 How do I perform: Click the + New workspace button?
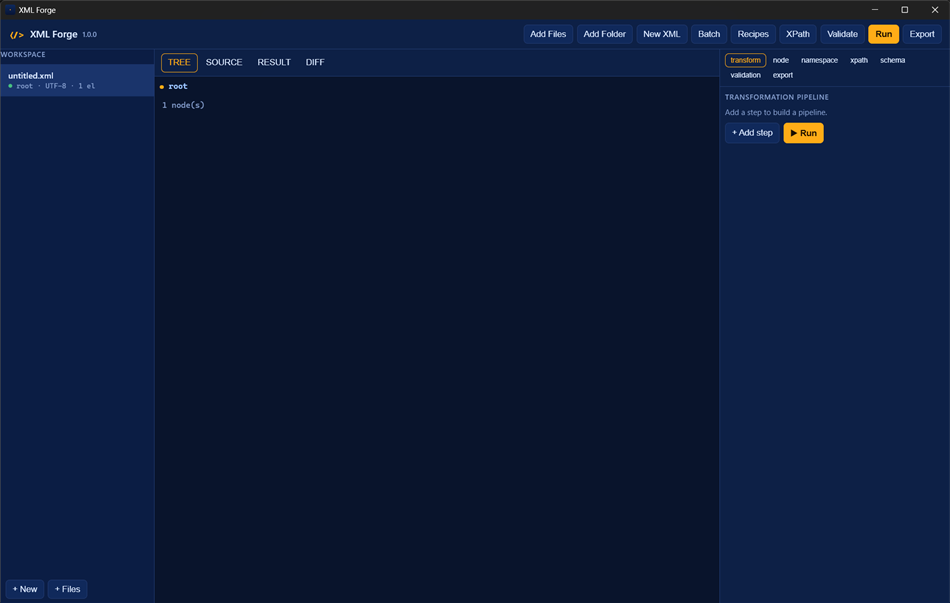pyautogui.click(x=25, y=589)
